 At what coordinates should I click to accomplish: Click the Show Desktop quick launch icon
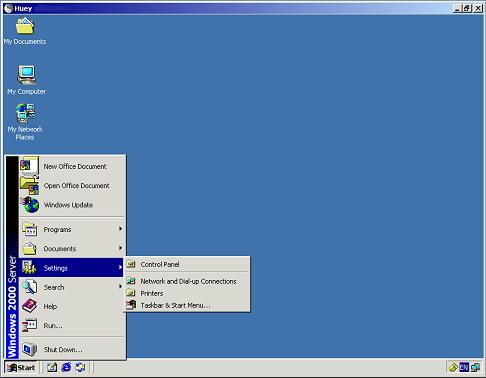tap(52, 367)
